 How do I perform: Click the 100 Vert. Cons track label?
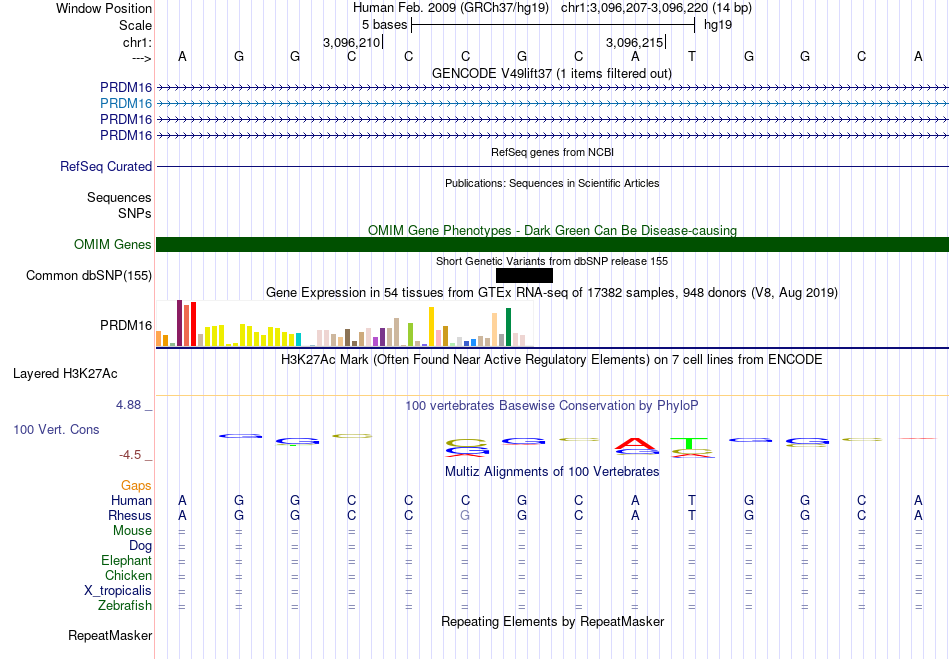(x=56, y=429)
